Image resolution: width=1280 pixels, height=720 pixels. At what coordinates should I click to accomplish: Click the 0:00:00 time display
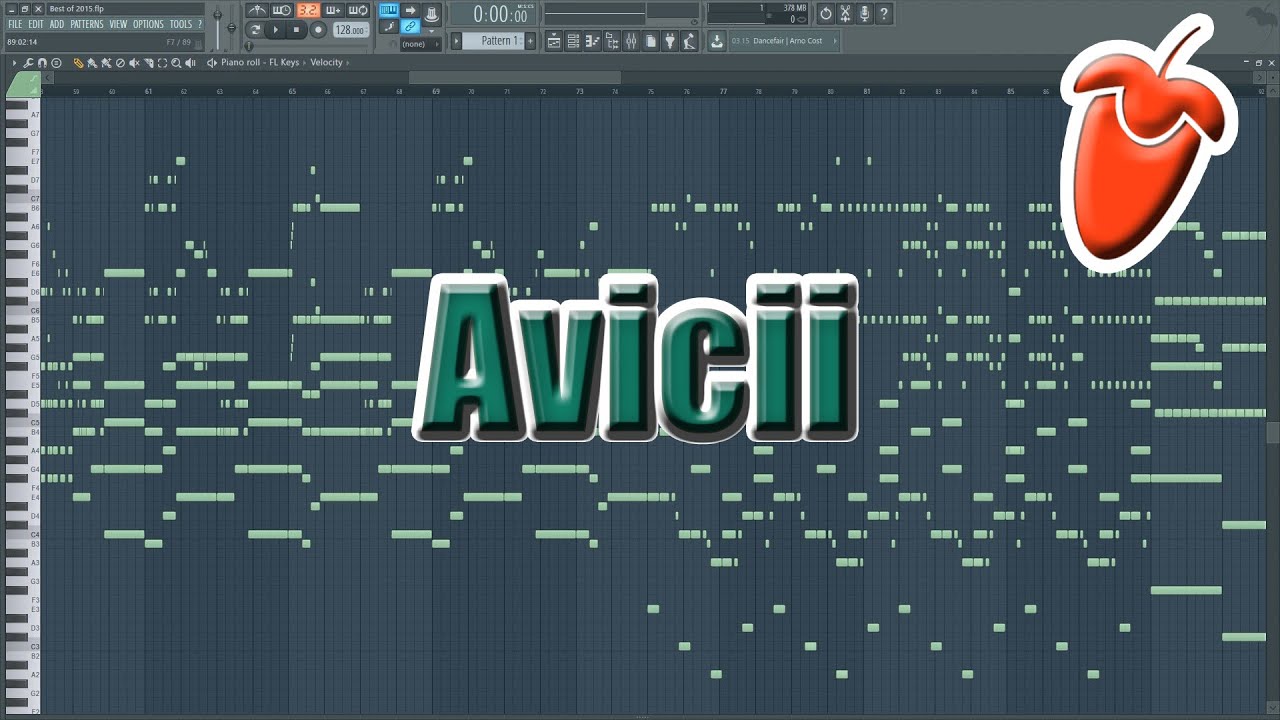click(x=494, y=14)
